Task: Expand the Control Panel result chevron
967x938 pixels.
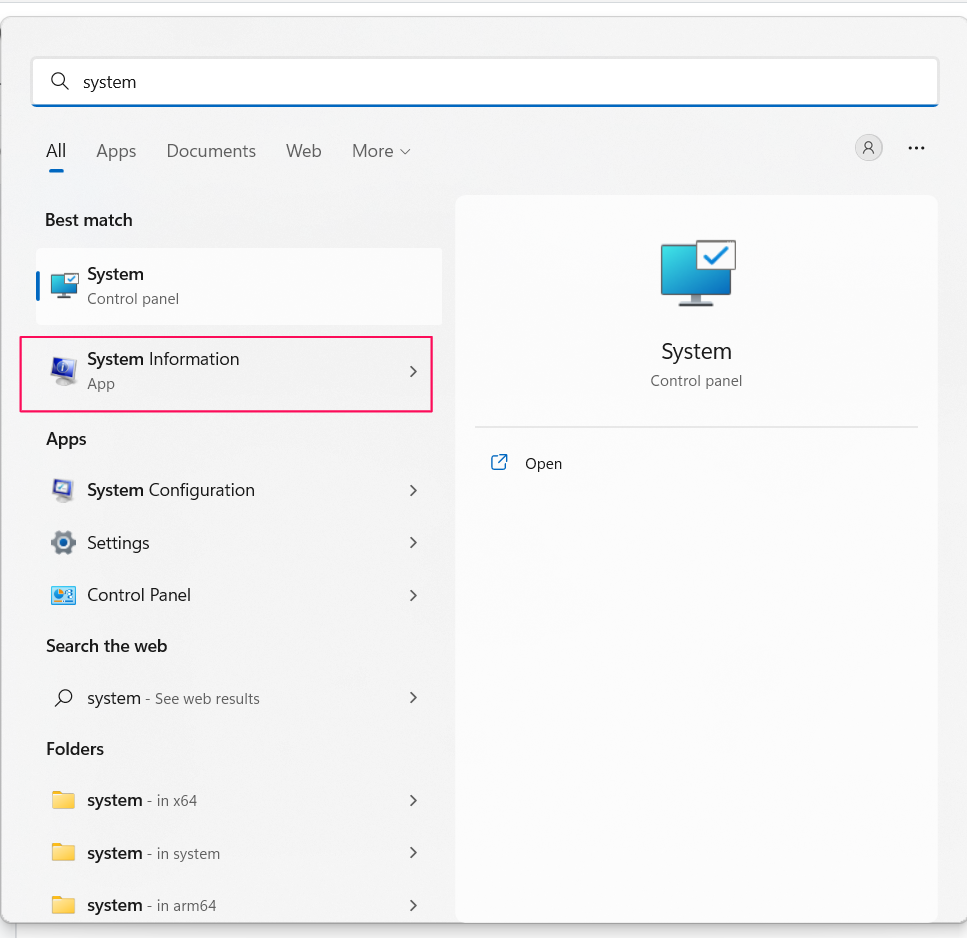Action: 413,595
